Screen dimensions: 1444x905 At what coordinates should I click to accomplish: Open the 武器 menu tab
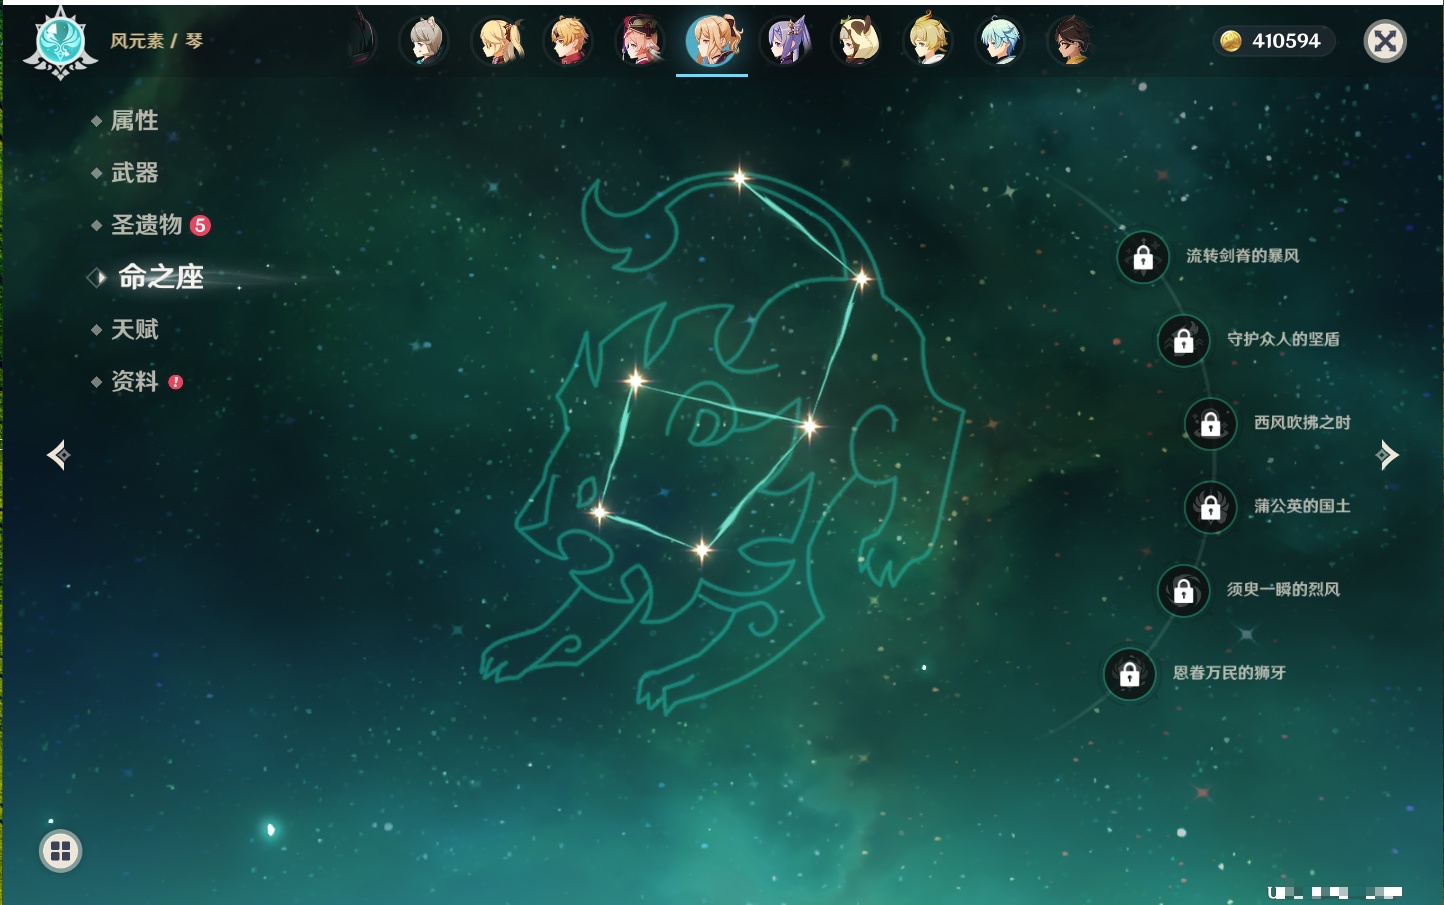(134, 173)
